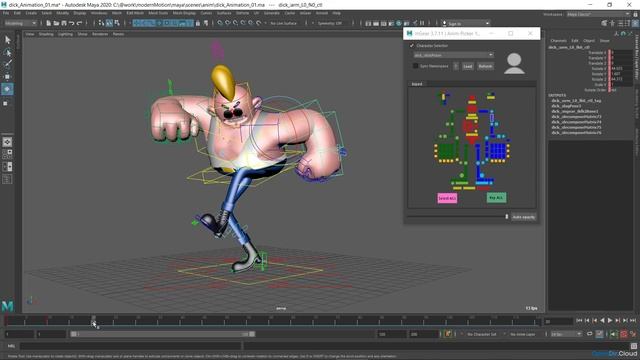This screenshot has height=360, width=640.
Task: Click the single-pane layout icon in left sidebar
Action: 7,142
